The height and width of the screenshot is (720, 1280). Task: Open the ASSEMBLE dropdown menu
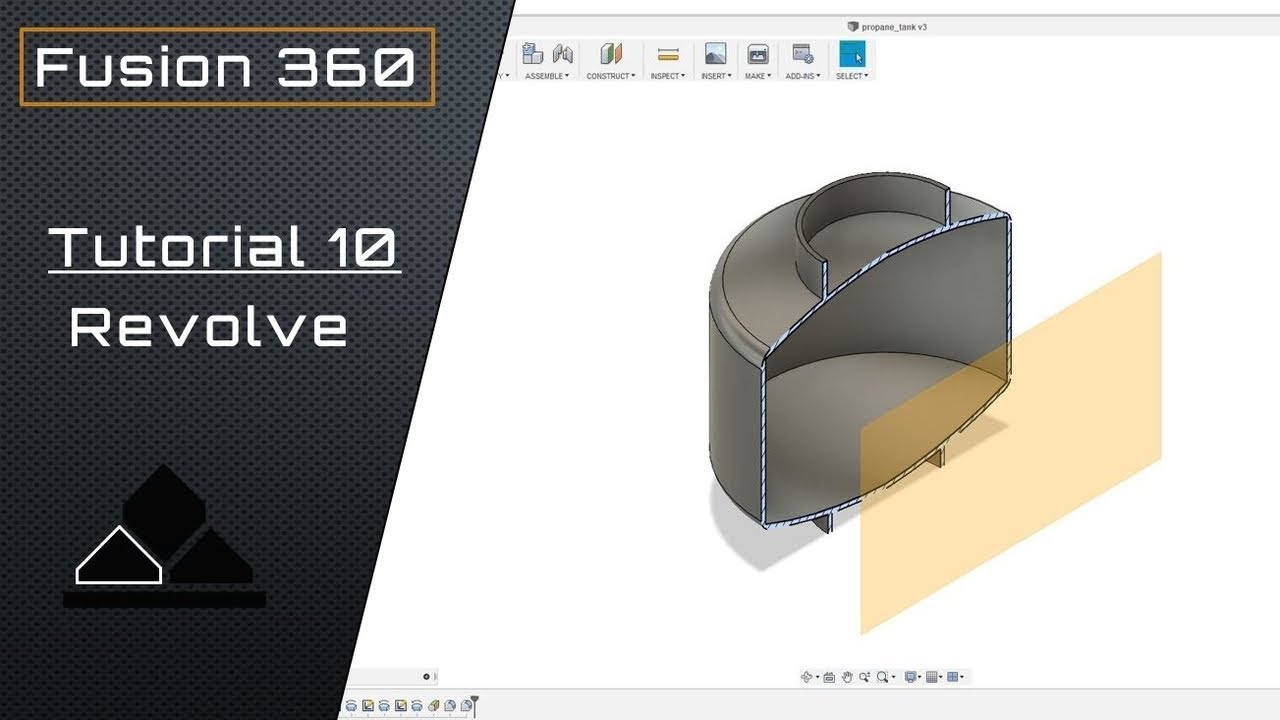click(x=547, y=76)
